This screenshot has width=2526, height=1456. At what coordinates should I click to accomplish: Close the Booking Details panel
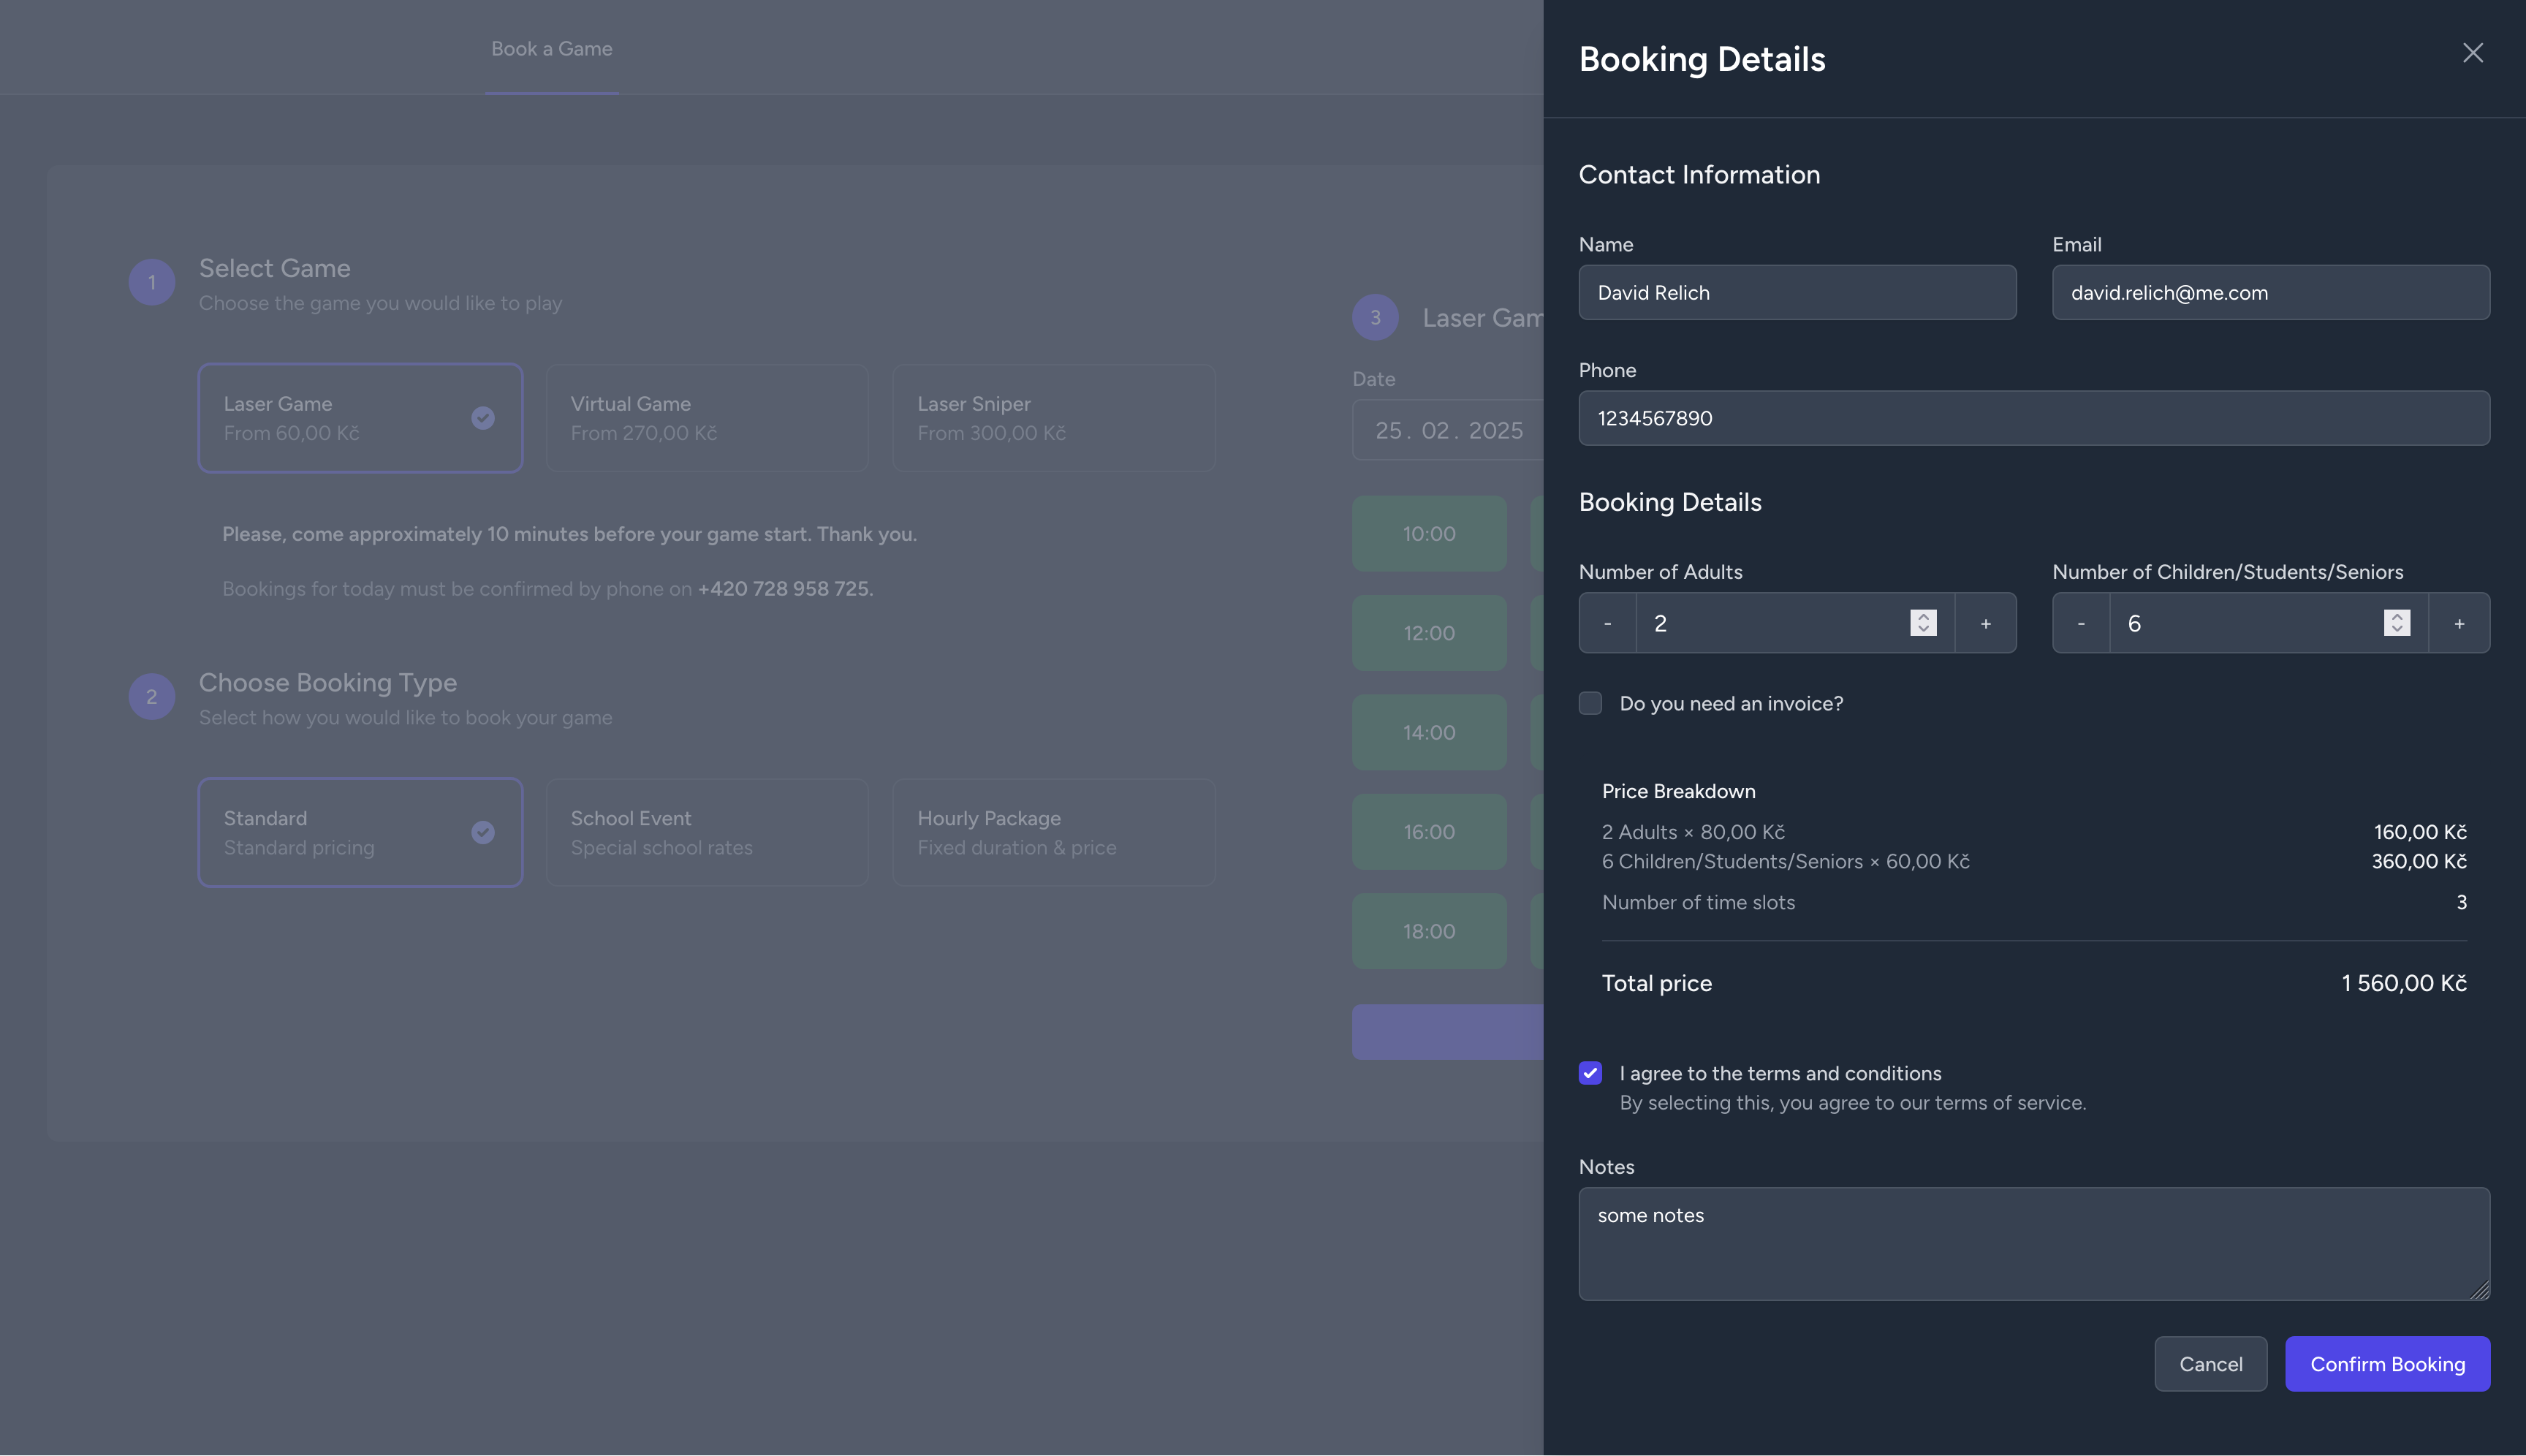2472,53
